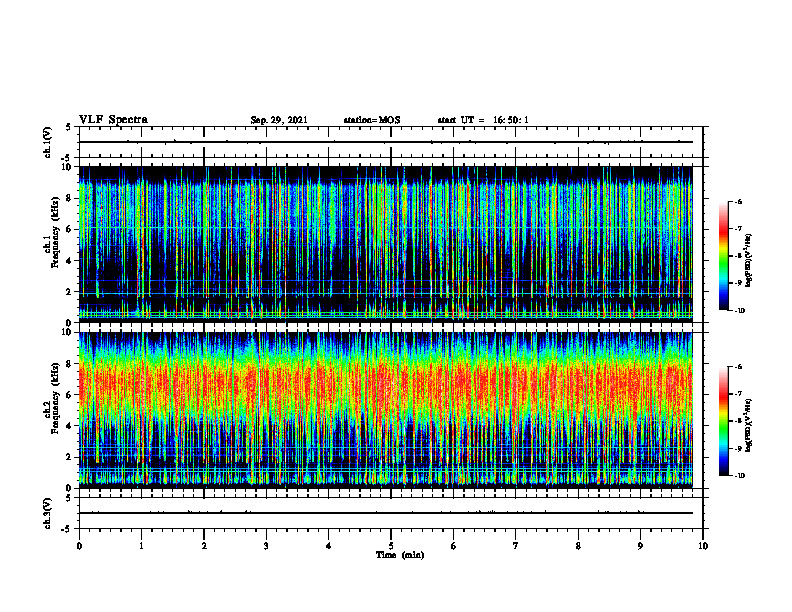This screenshot has height=612, width=792.
Task: Click the ch.1 spectrogram color bar
Action: pyautogui.click(x=723, y=256)
